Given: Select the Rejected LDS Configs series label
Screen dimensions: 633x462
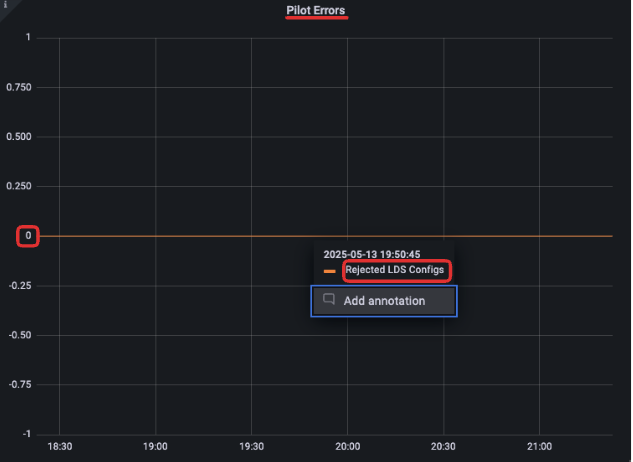Looking at the screenshot, I should tap(394, 270).
